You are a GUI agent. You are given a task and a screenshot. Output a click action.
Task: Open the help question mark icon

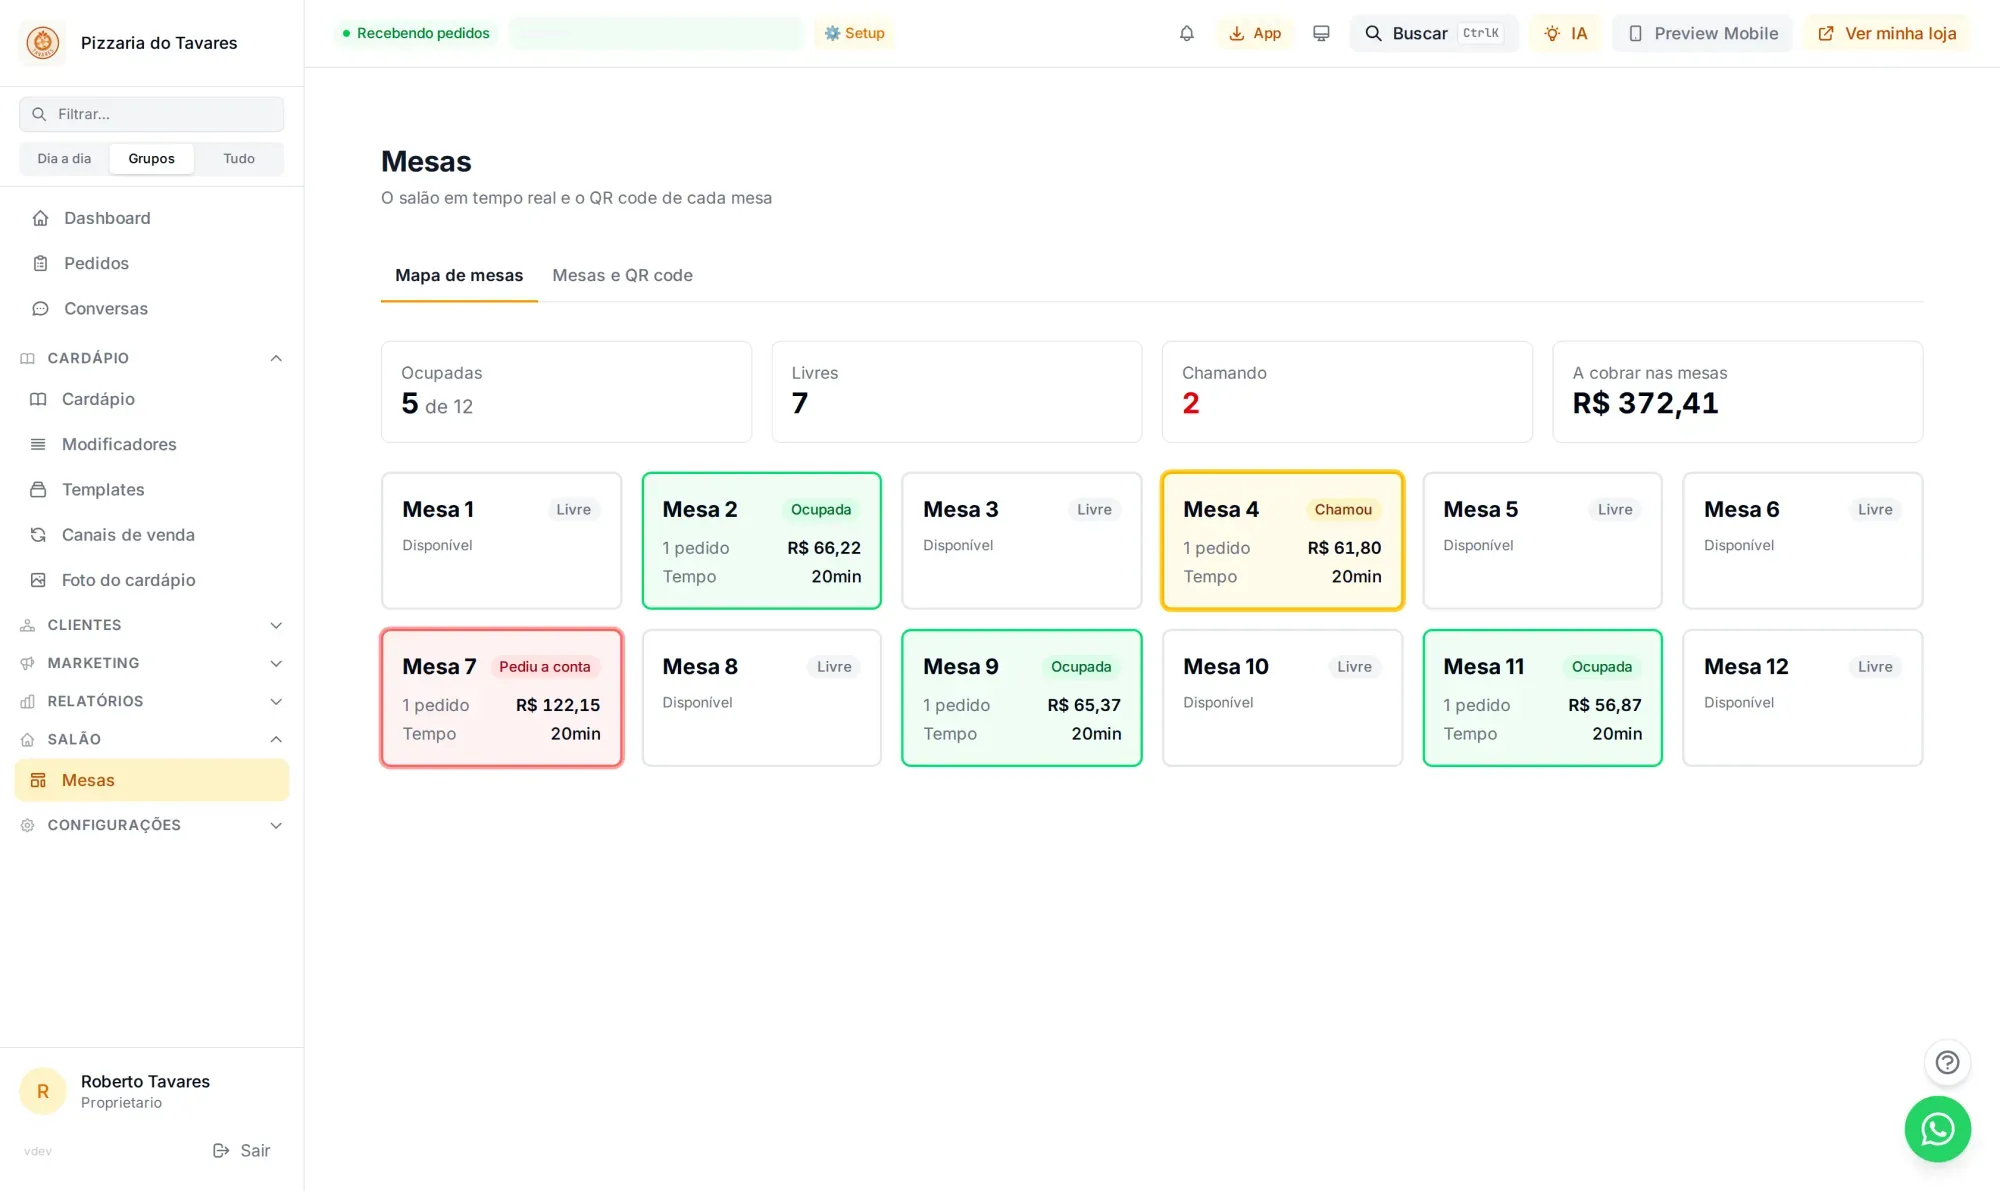click(x=1947, y=1062)
